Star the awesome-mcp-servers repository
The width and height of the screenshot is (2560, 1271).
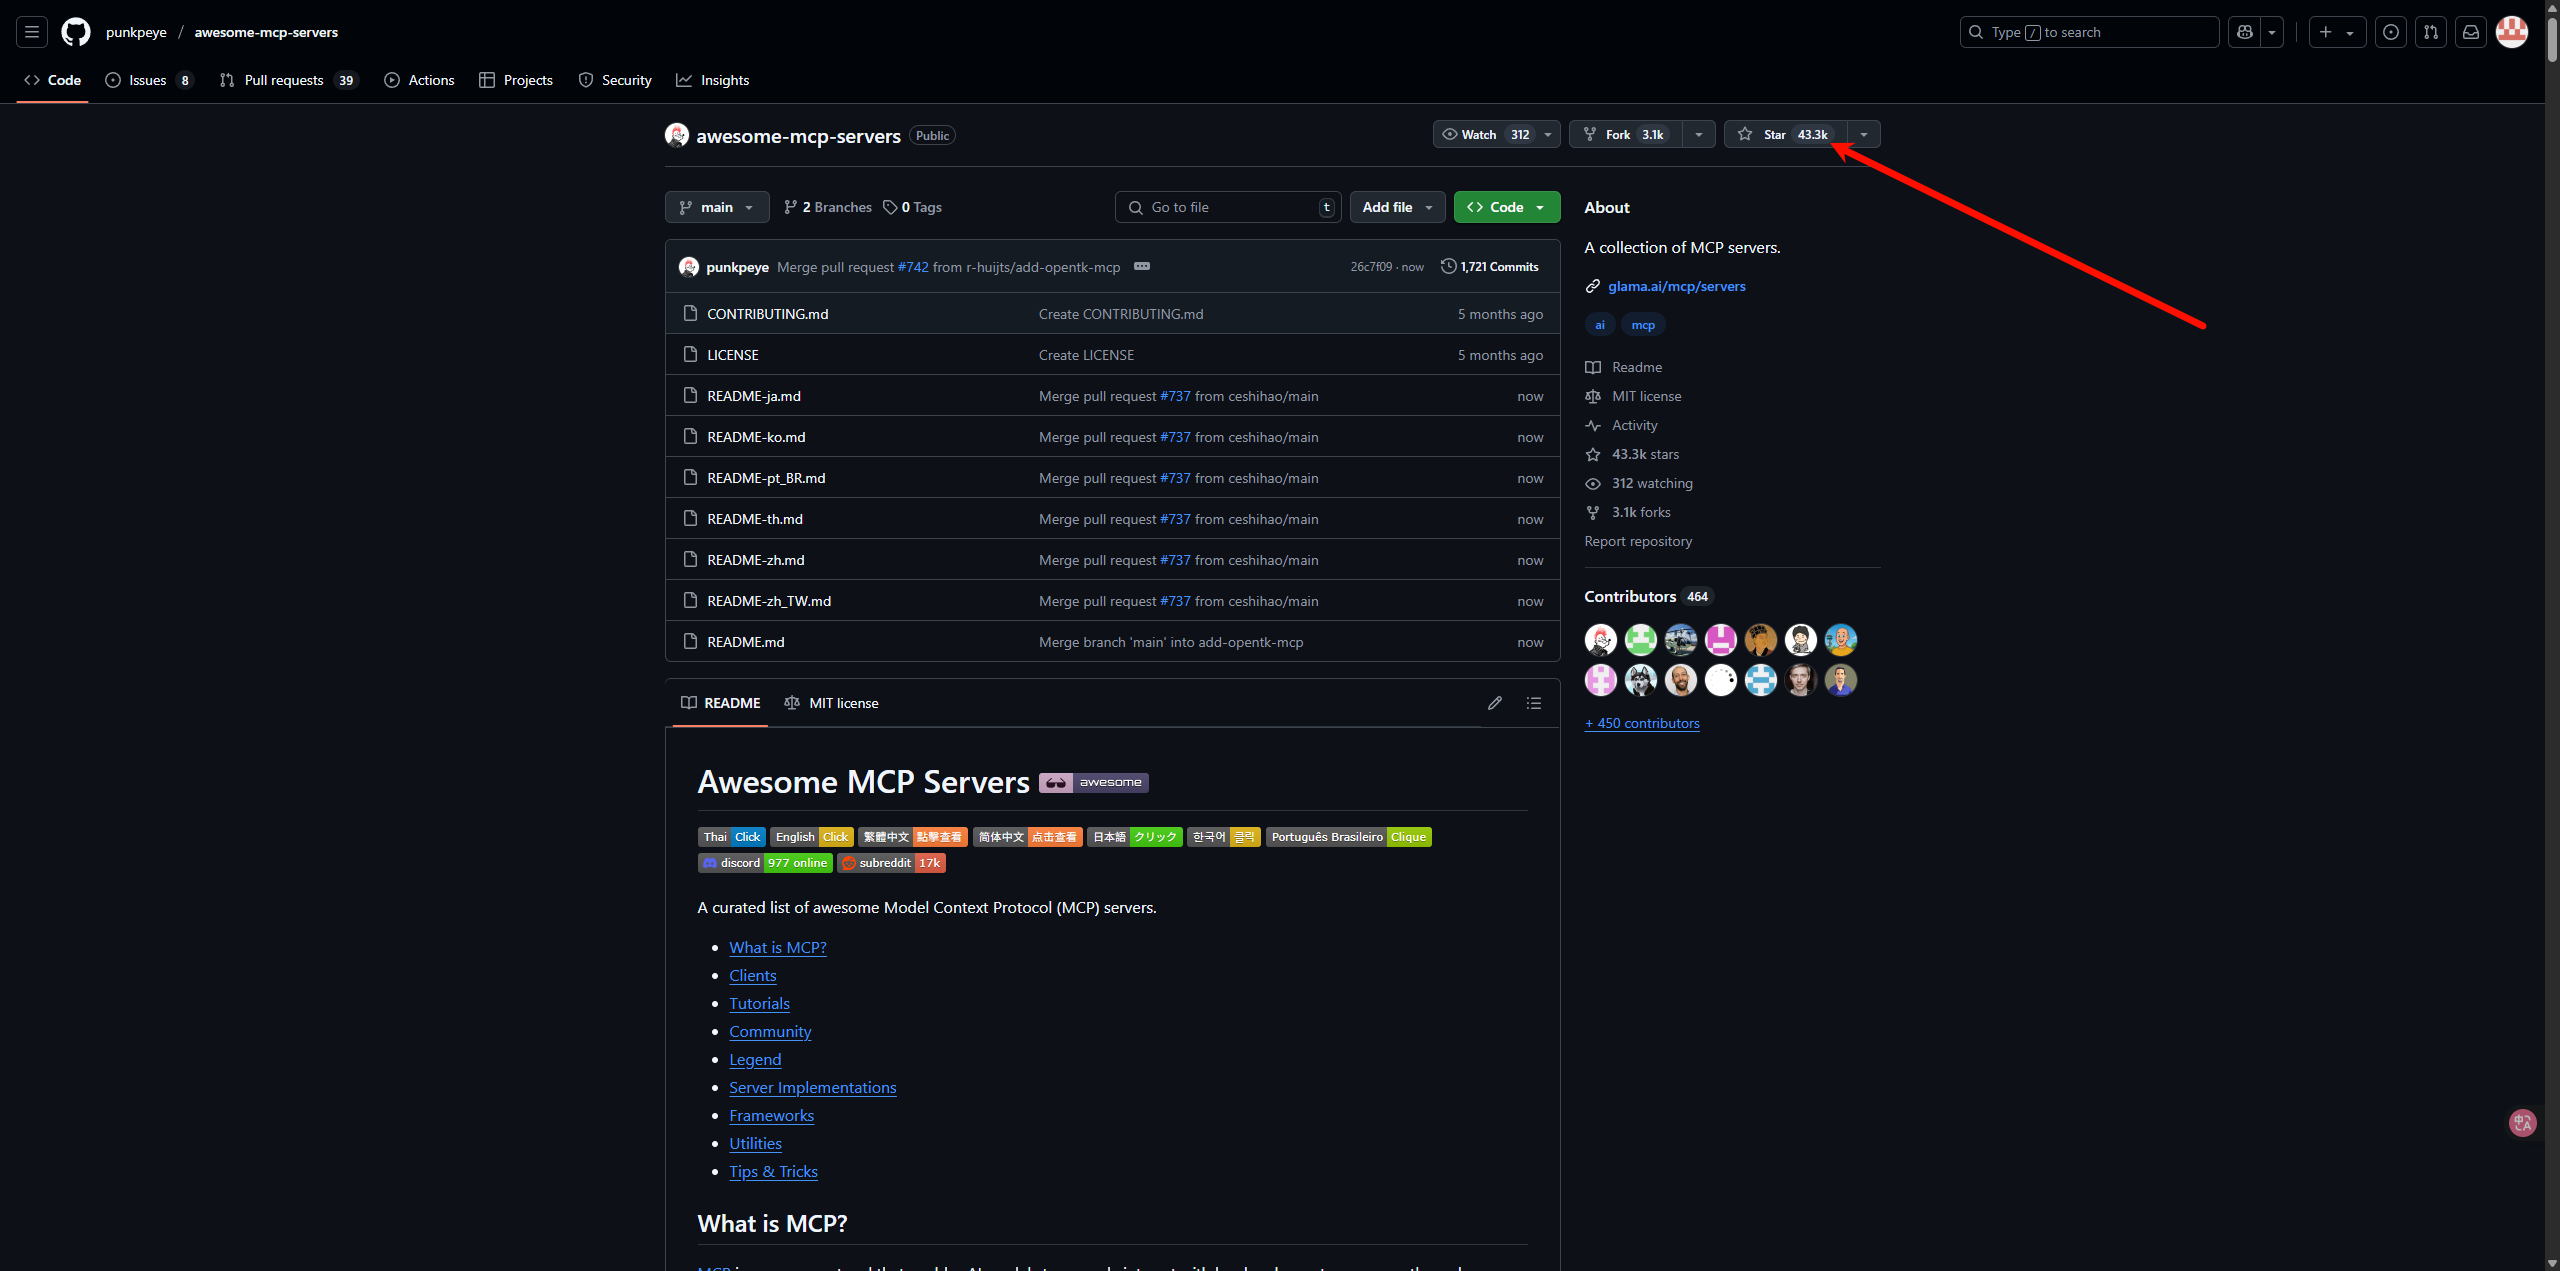click(1786, 134)
